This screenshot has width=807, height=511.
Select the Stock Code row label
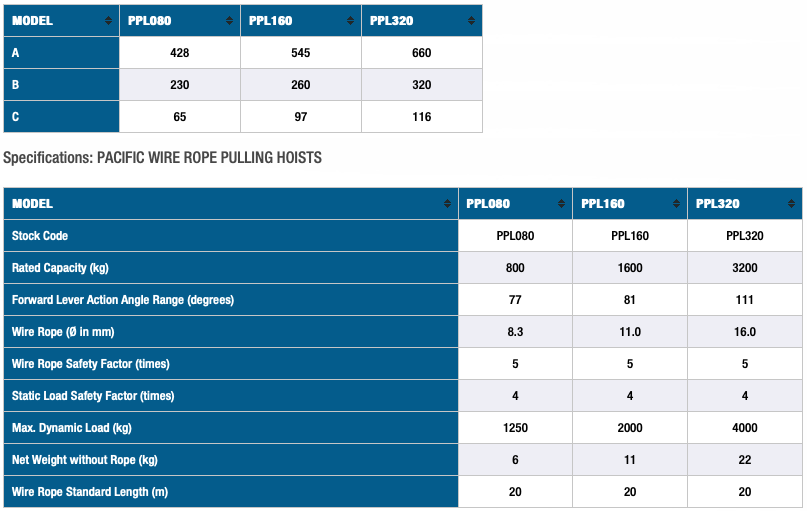pos(40,236)
